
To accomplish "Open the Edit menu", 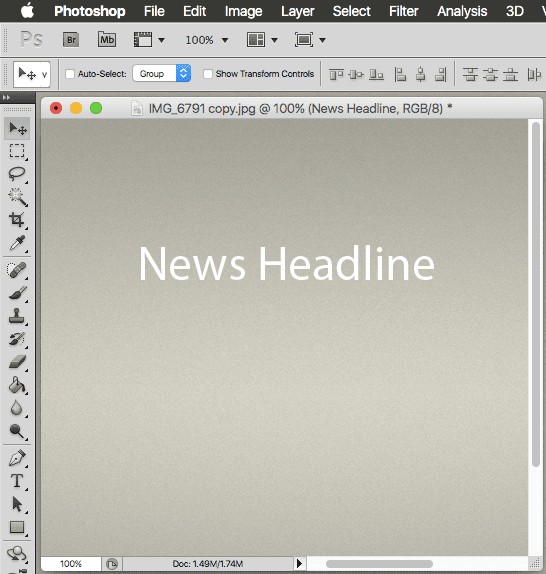I will click(x=194, y=11).
